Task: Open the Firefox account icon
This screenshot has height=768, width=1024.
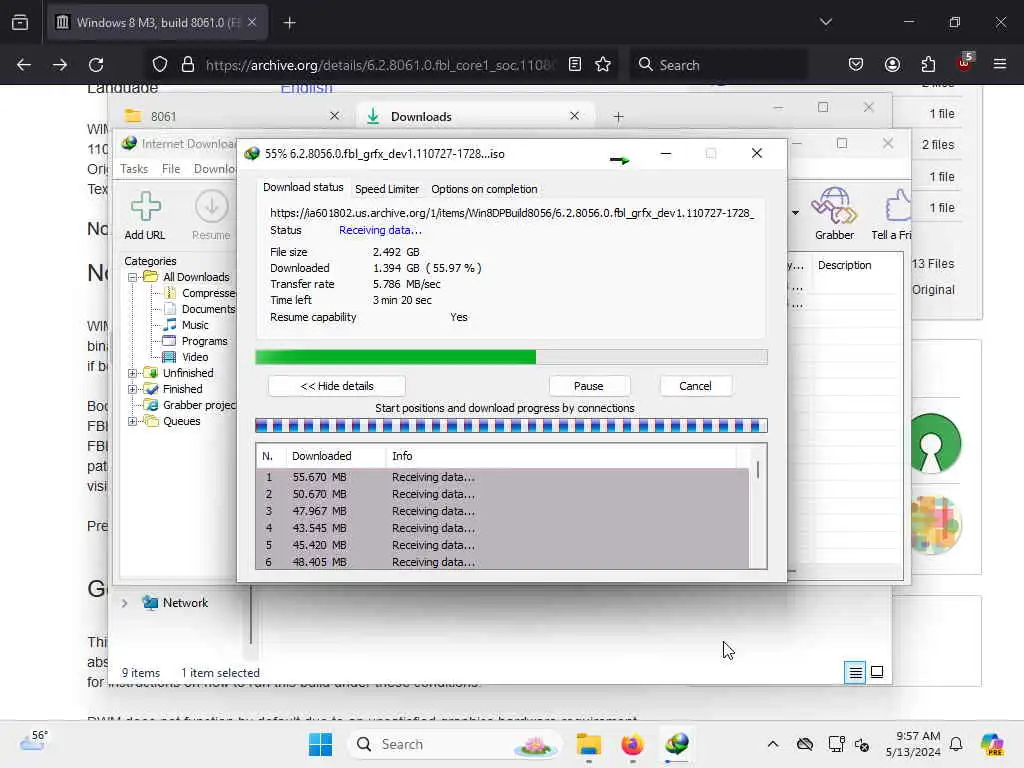Action: pyautogui.click(x=892, y=64)
